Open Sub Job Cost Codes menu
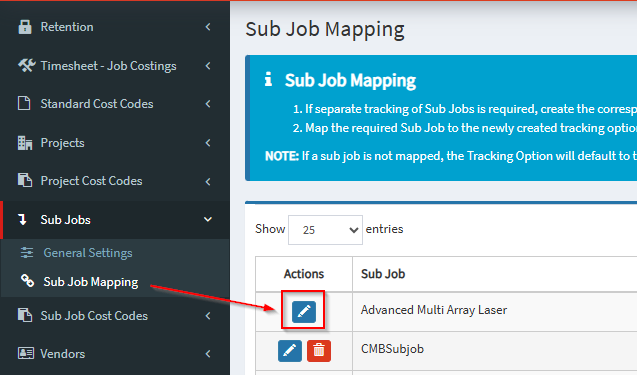The height and width of the screenshot is (375, 637). (115, 316)
